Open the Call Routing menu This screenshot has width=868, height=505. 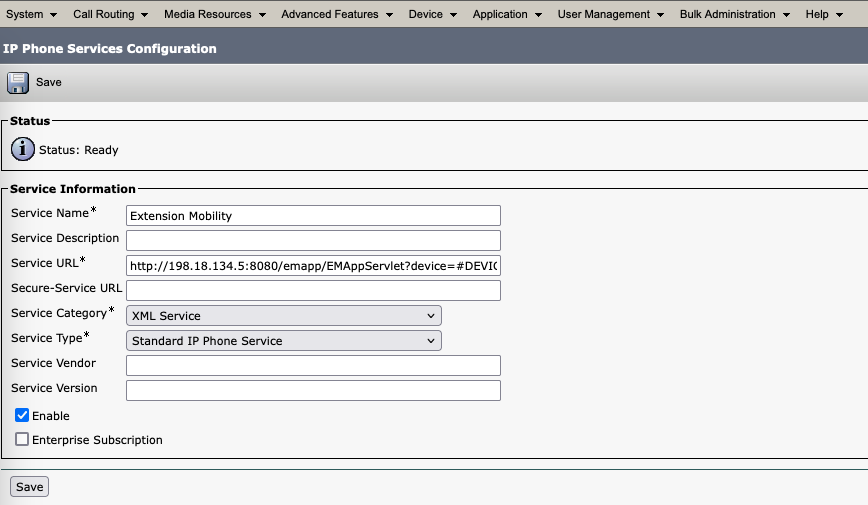coord(110,14)
